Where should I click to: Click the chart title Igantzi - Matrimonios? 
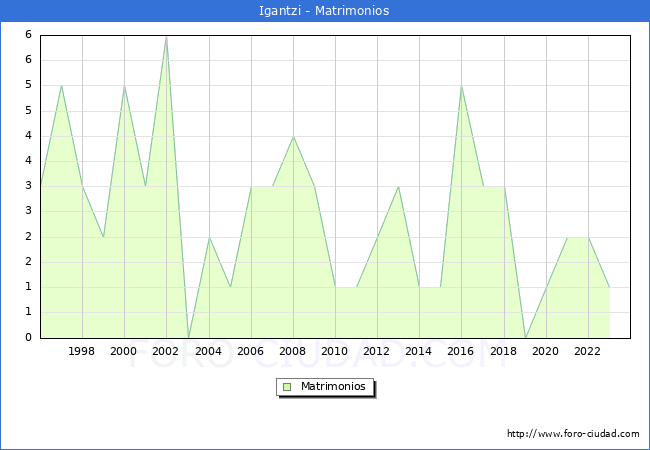(x=325, y=11)
